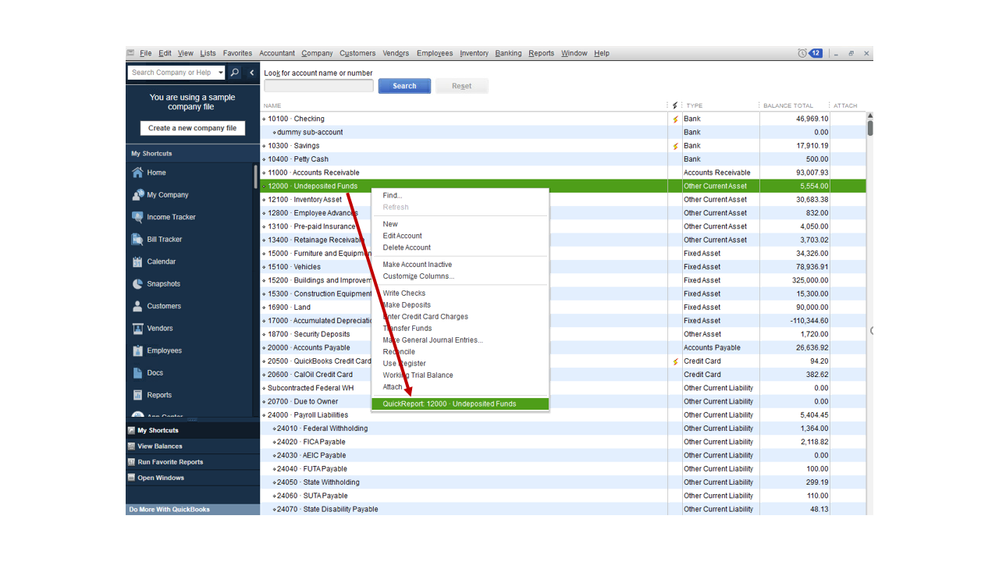Image resolution: width=999 pixels, height=562 pixels.
Task: Click the lightning column header icon
Action: point(675,106)
